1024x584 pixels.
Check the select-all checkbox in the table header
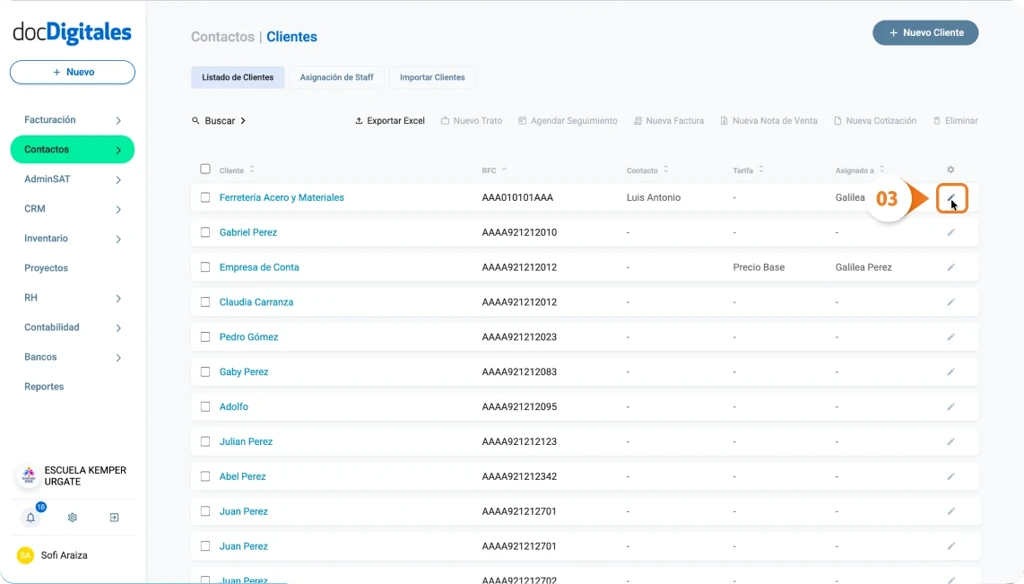tap(205, 169)
